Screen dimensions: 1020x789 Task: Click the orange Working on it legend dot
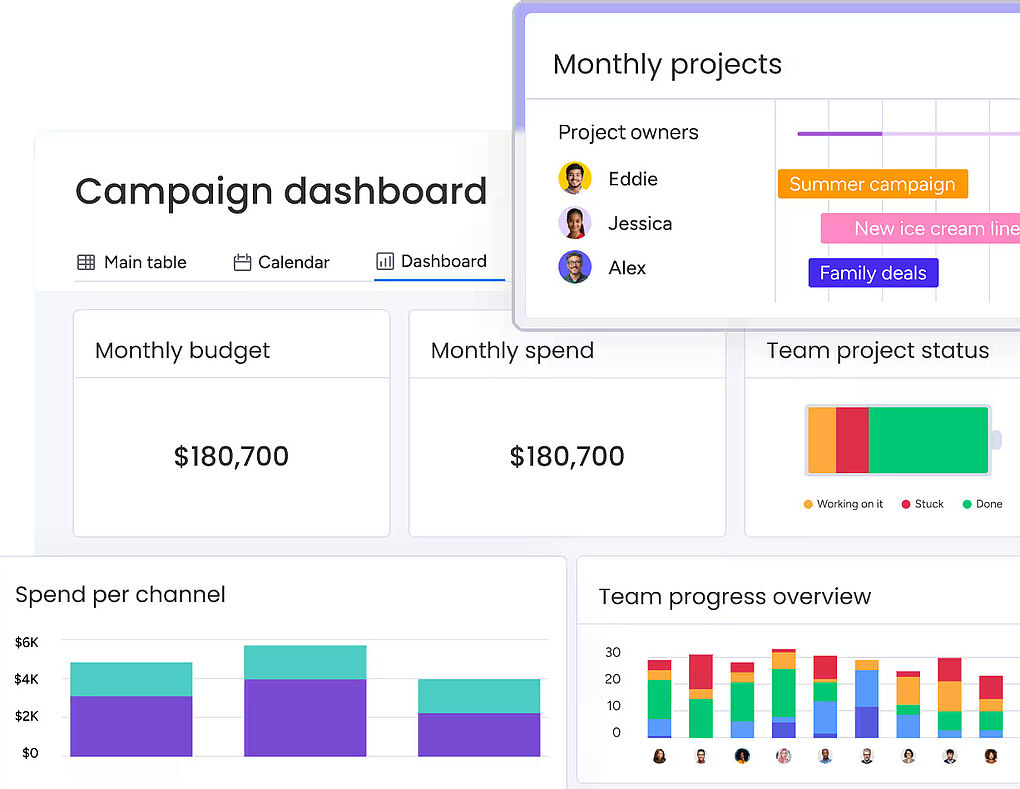coord(808,505)
